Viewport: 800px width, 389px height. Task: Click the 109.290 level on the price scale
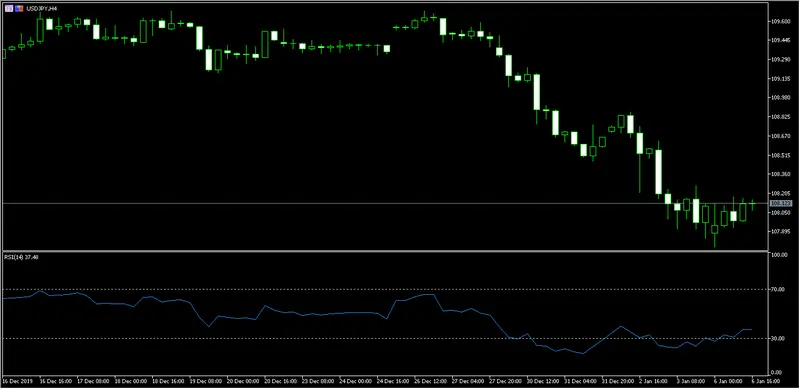click(x=780, y=60)
